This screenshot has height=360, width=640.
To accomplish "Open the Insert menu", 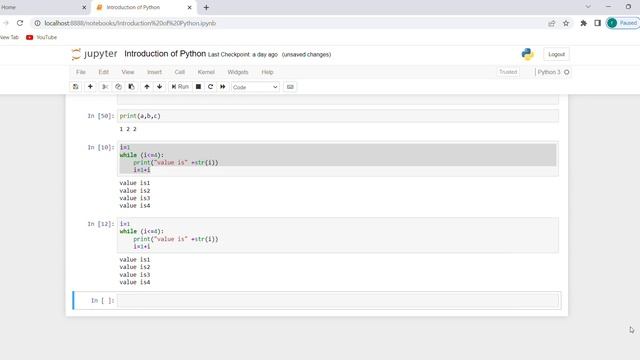I will coord(154,72).
